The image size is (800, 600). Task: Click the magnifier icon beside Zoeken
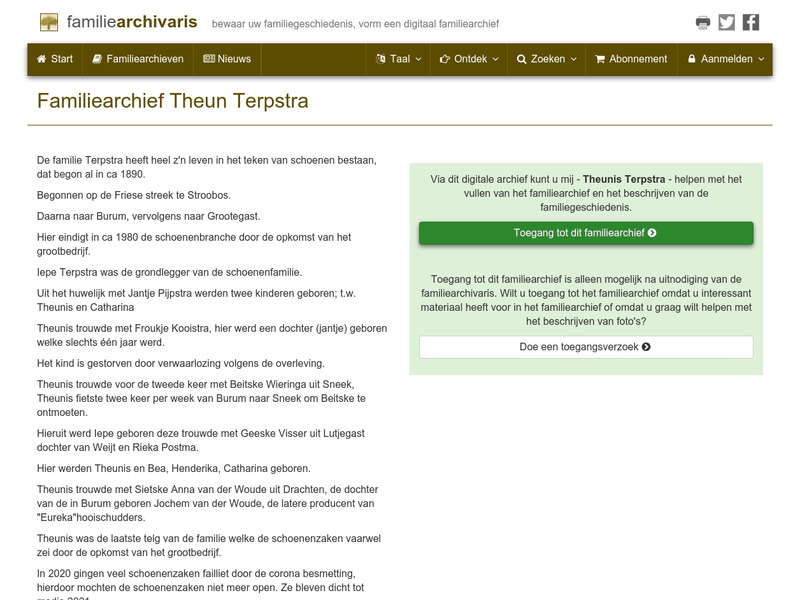click(x=522, y=59)
